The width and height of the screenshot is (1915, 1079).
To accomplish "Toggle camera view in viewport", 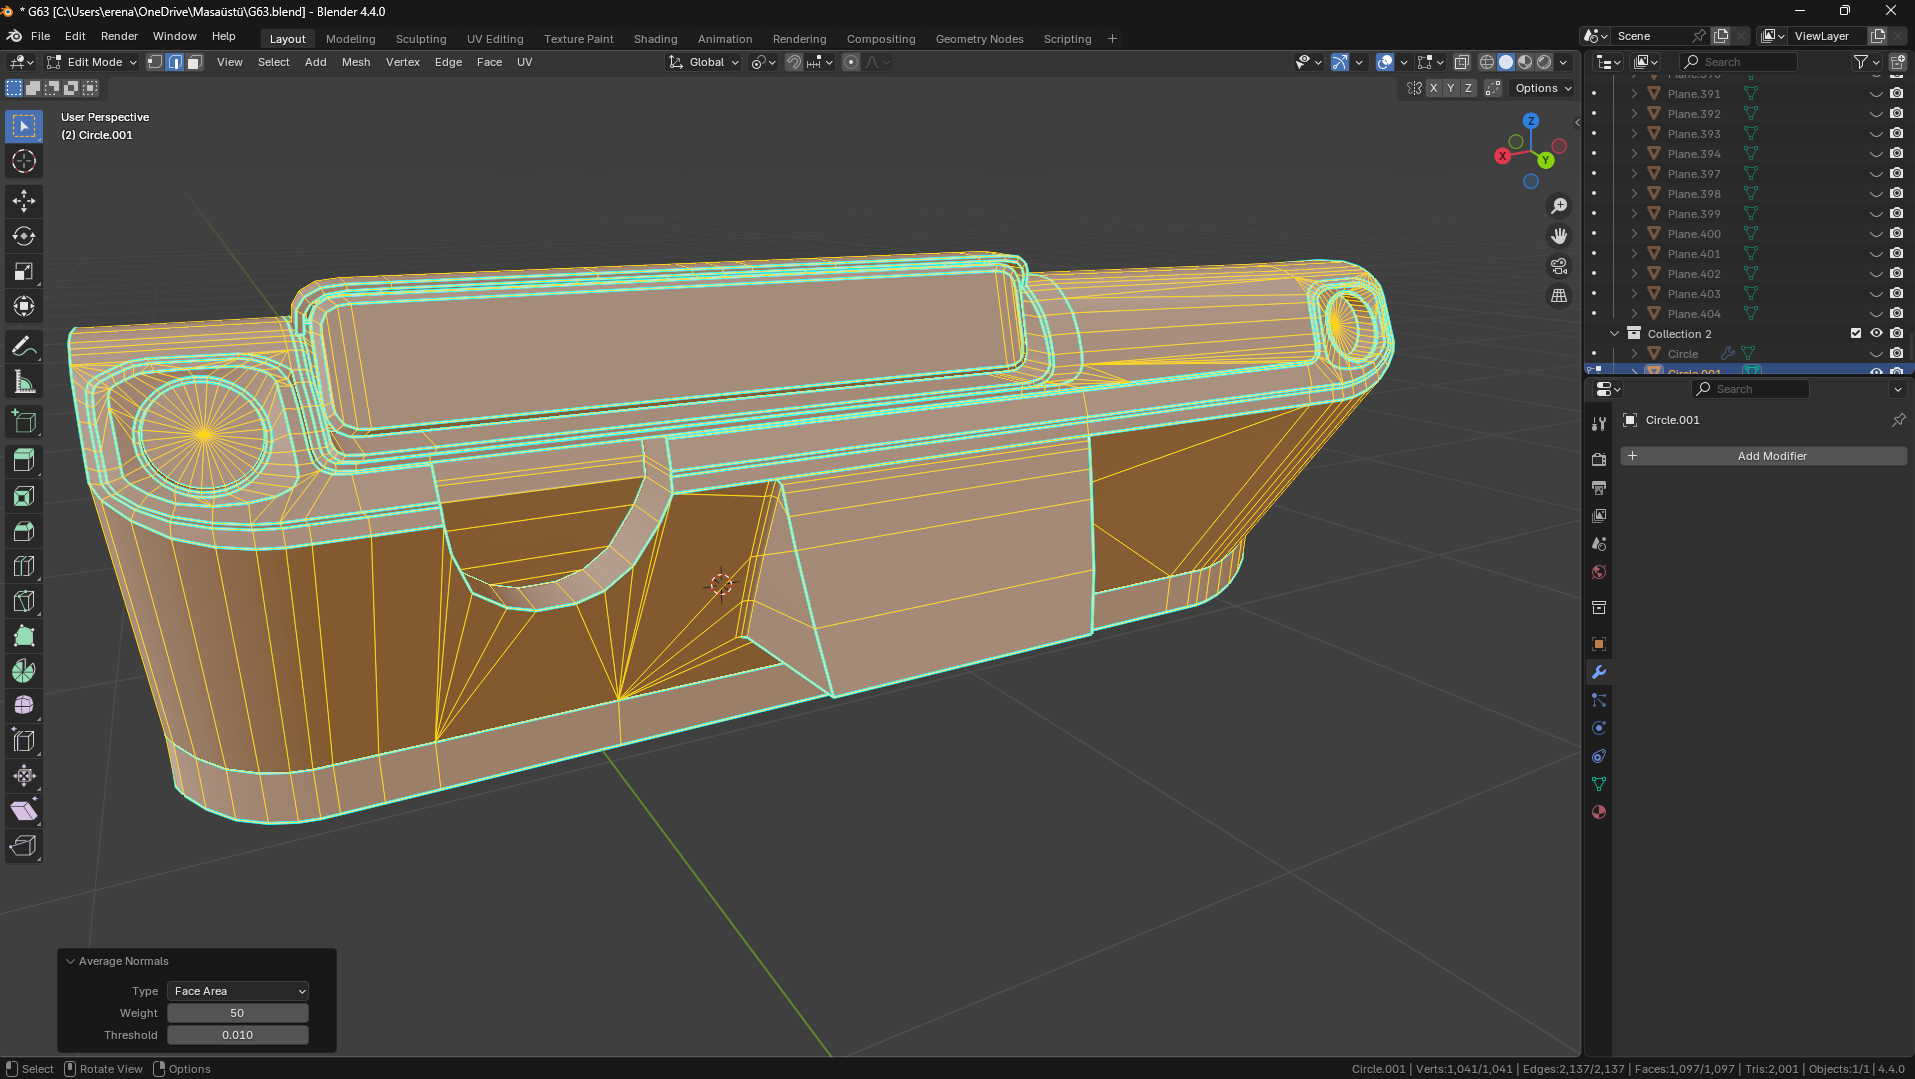I will pyautogui.click(x=1558, y=266).
